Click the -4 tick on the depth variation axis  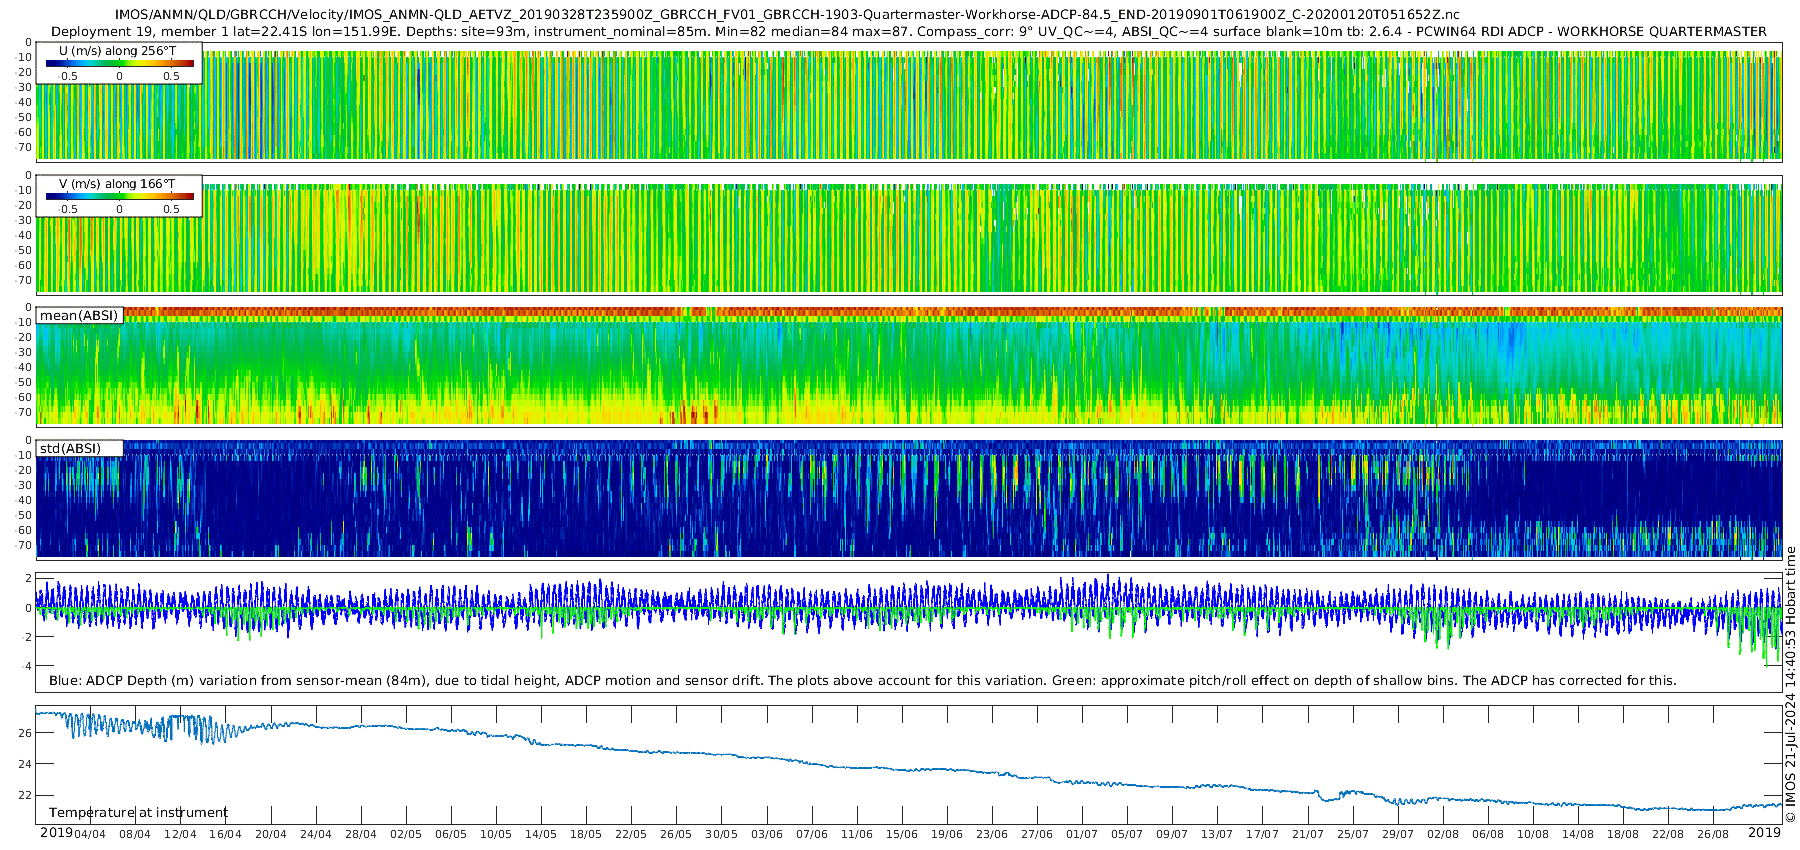coord(25,666)
